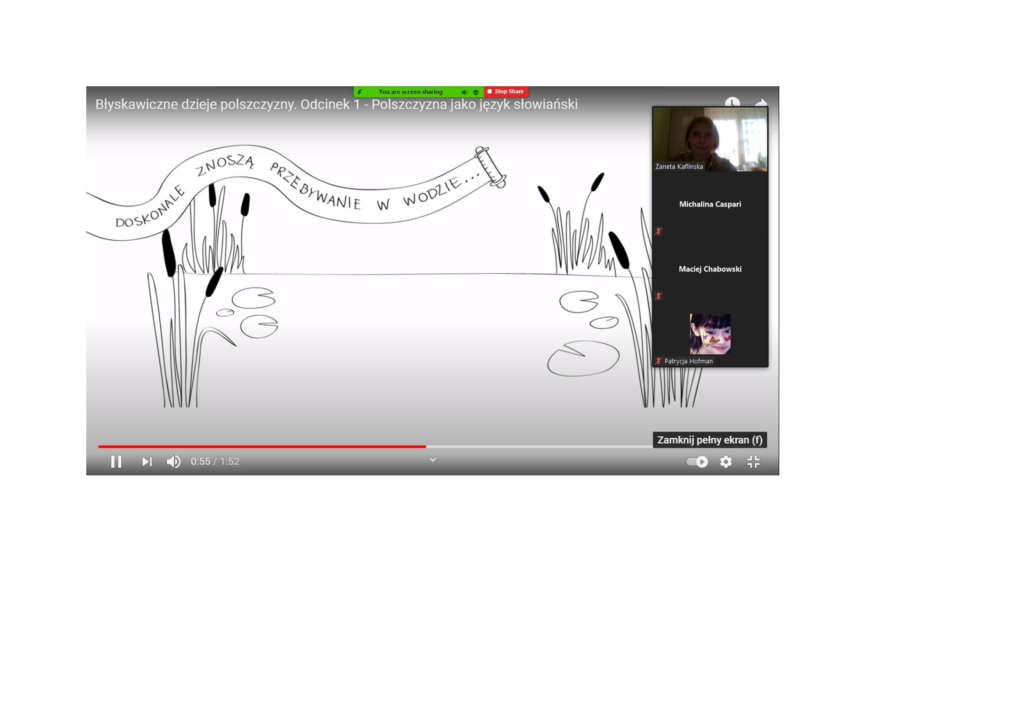The width and height of the screenshot is (1024, 724).
Task: Open the Watch later clock icon
Action: (732, 103)
